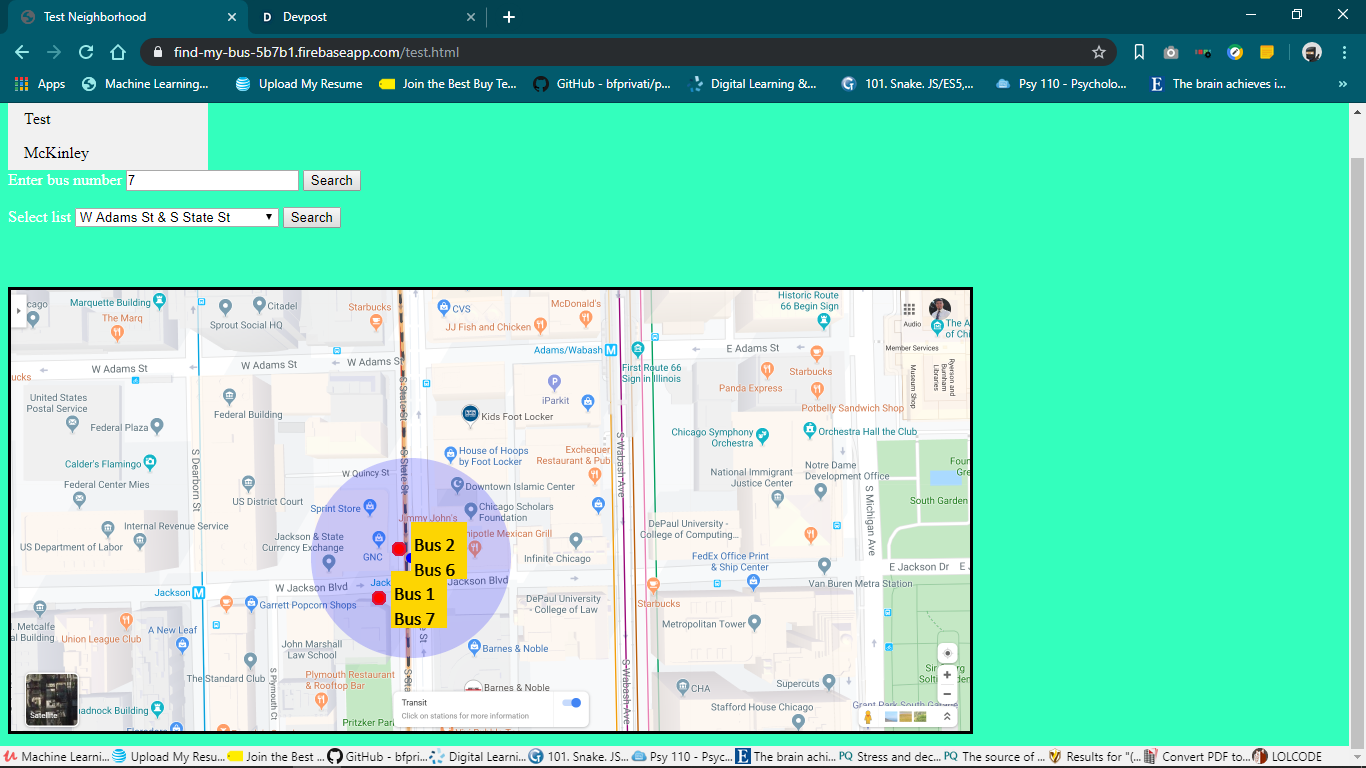This screenshot has width=1366, height=768.
Task: Open Digital Learning bookmark
Action: 753,84
